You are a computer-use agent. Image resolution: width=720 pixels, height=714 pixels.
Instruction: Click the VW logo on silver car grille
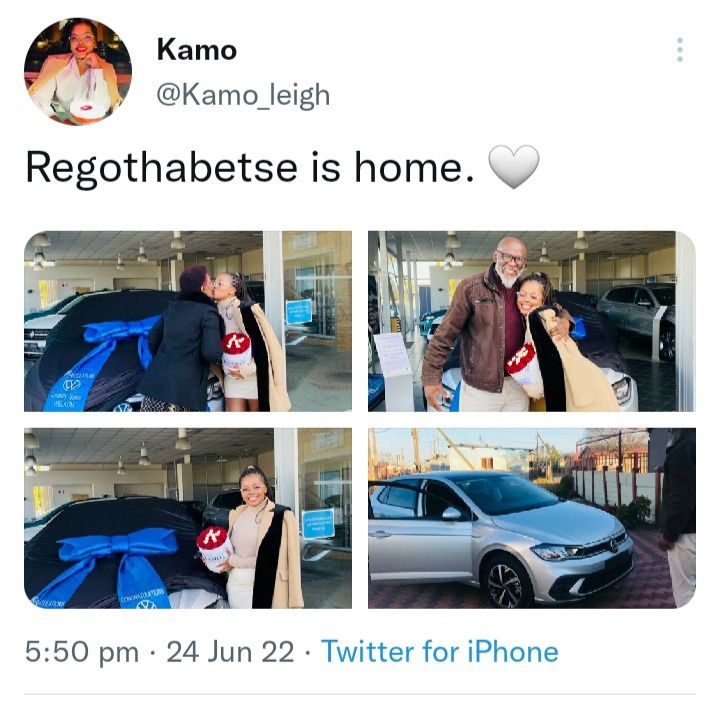[x=614, y=545]
